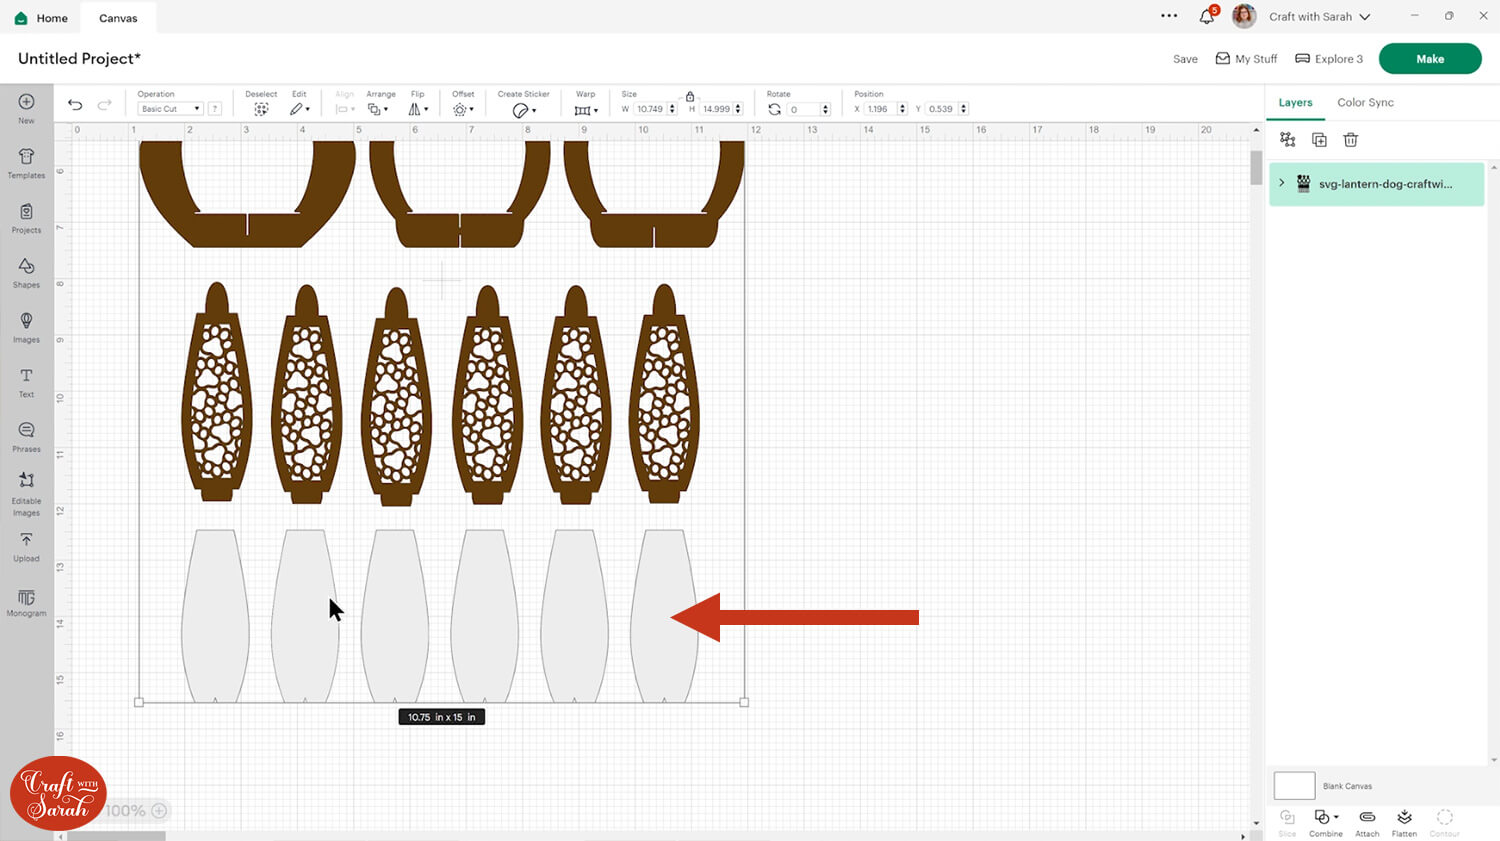
Task: Click the Deselect button in toolbar
Action: tap(261, 109)
